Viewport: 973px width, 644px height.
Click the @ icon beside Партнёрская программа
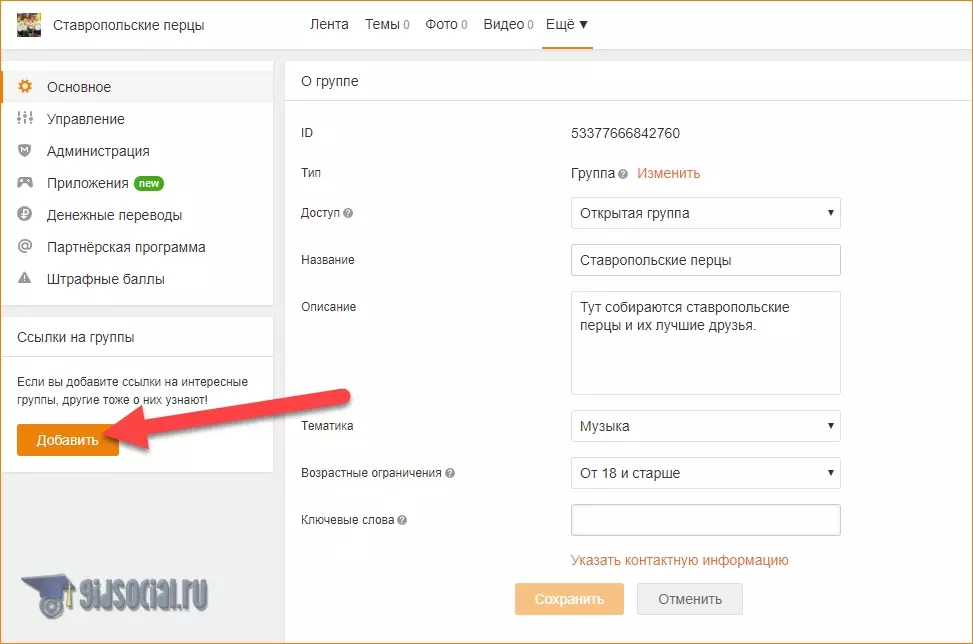point(25,247)
